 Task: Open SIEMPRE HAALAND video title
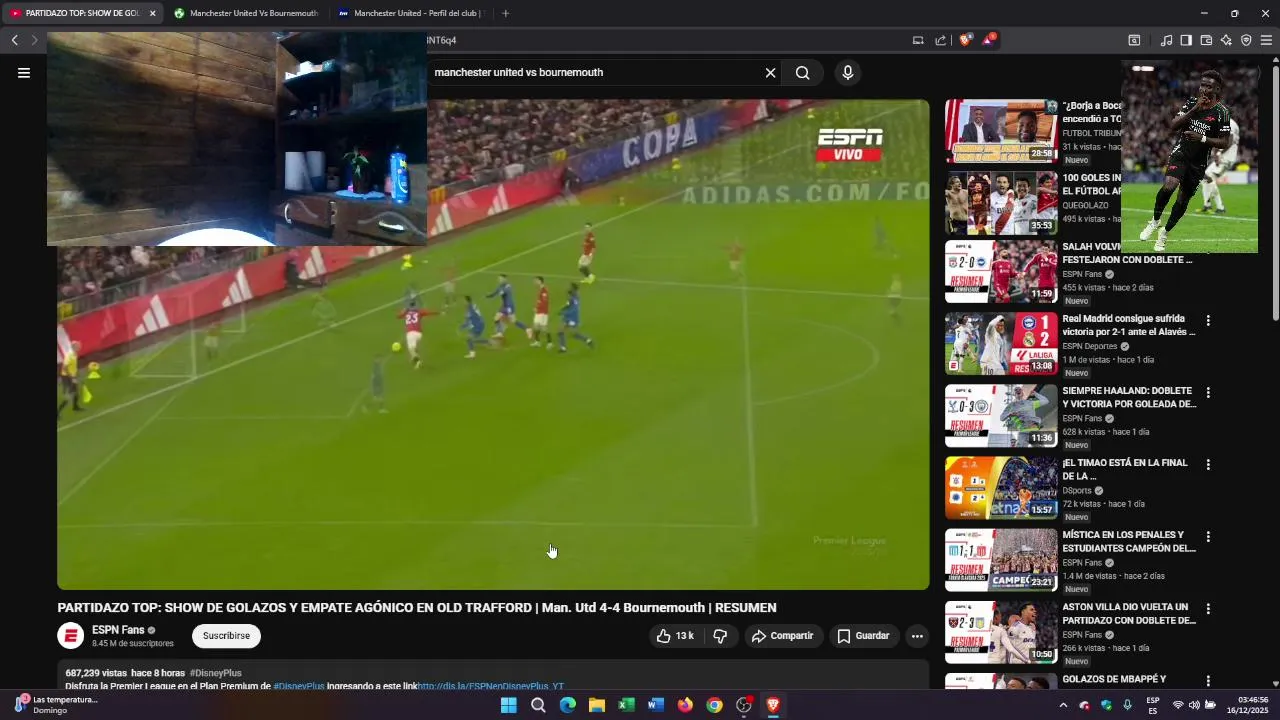pyautogui.click(x=1129, y=397)
